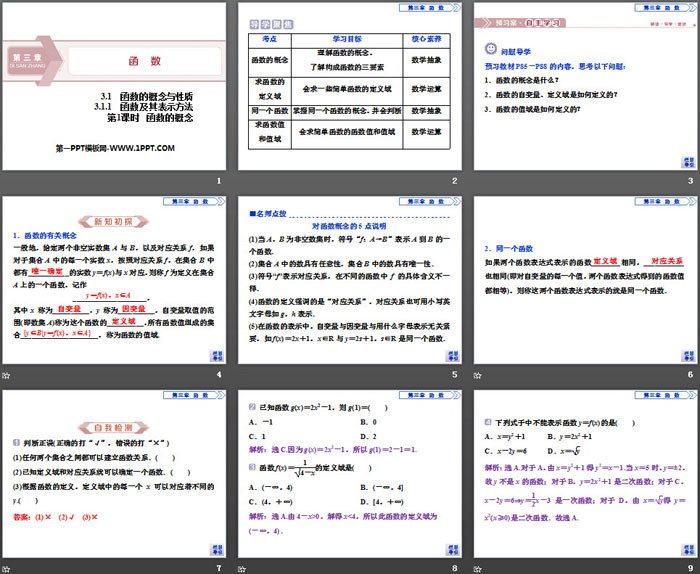Click the bottom-right navigation icon on slide 4

217,356
